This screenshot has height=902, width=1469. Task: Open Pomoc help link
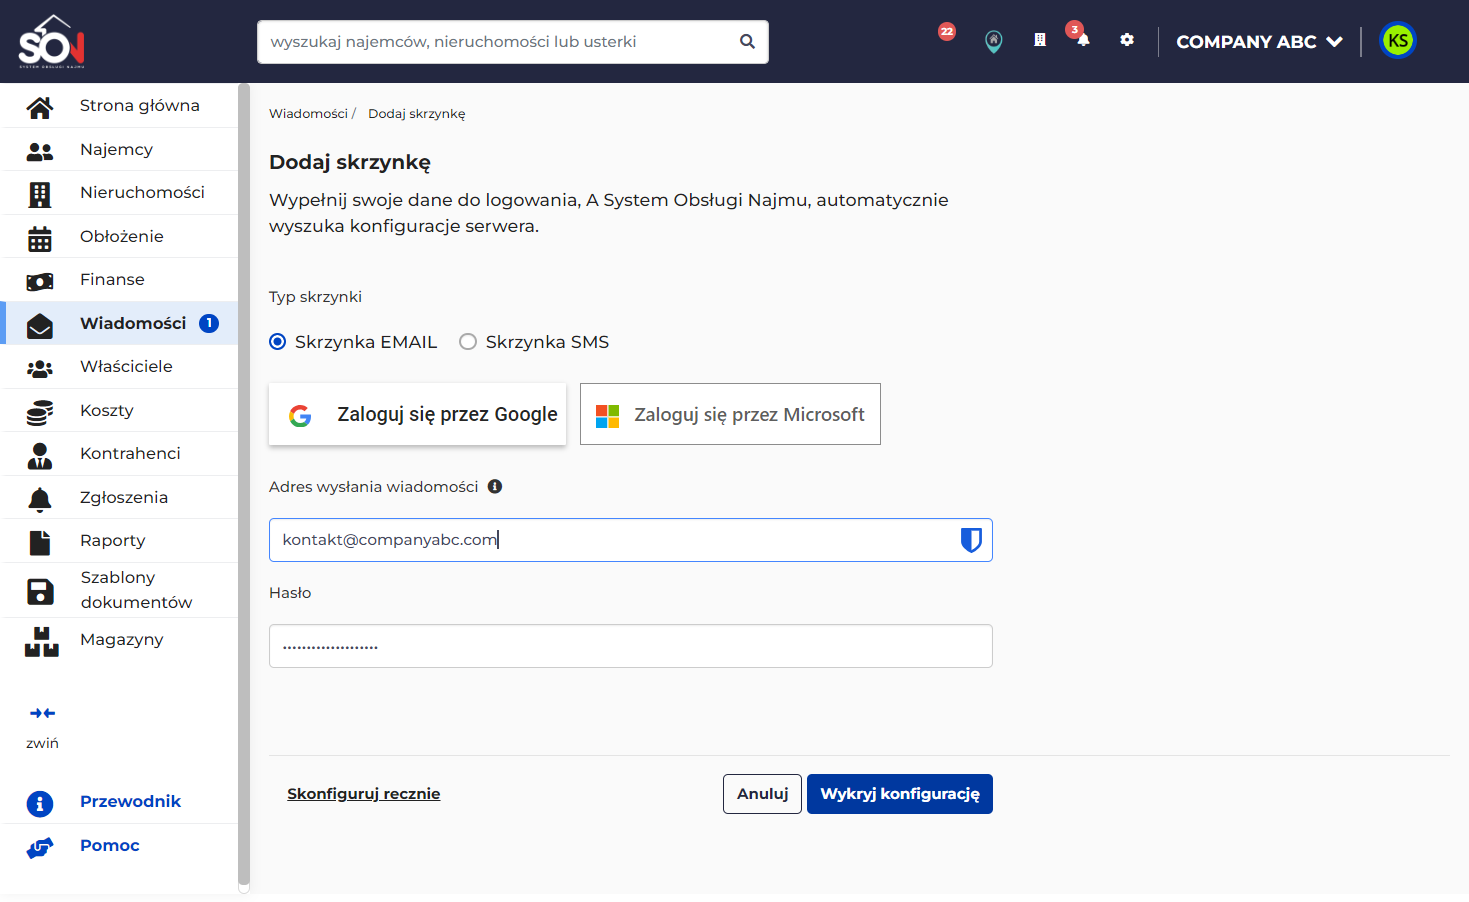(110, 846)
